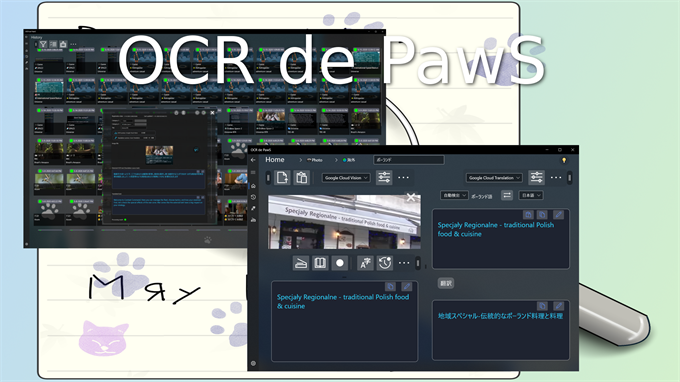Image resolution: width=680 pixels, height=382 pixels.
Task: Click the list view icon in History window
Action: tap(53, 44)
